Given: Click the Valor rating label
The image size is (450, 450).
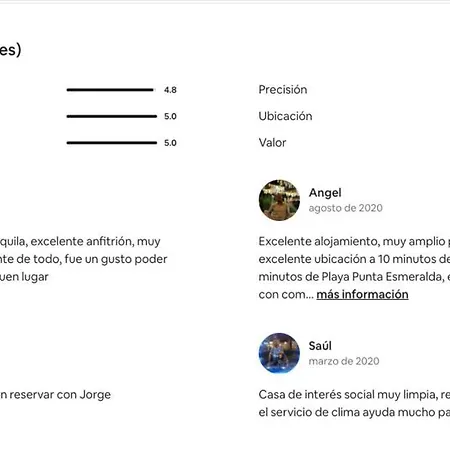Looking at the screenshot, I should pyautogui.click(x=272, y=143).
